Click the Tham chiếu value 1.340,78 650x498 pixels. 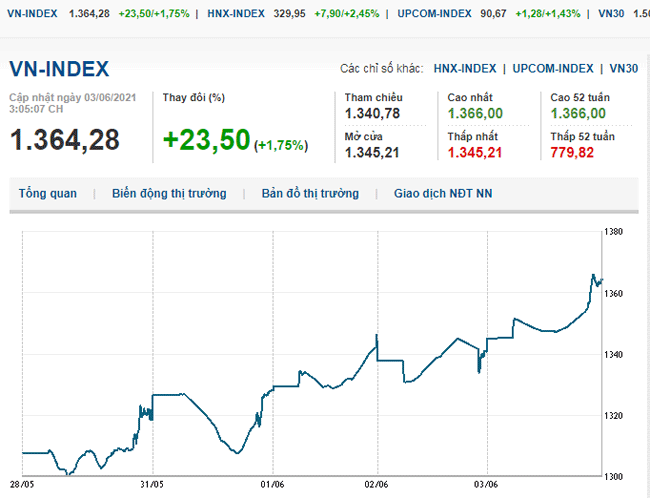pyautogui.click(x=372, y=113)
